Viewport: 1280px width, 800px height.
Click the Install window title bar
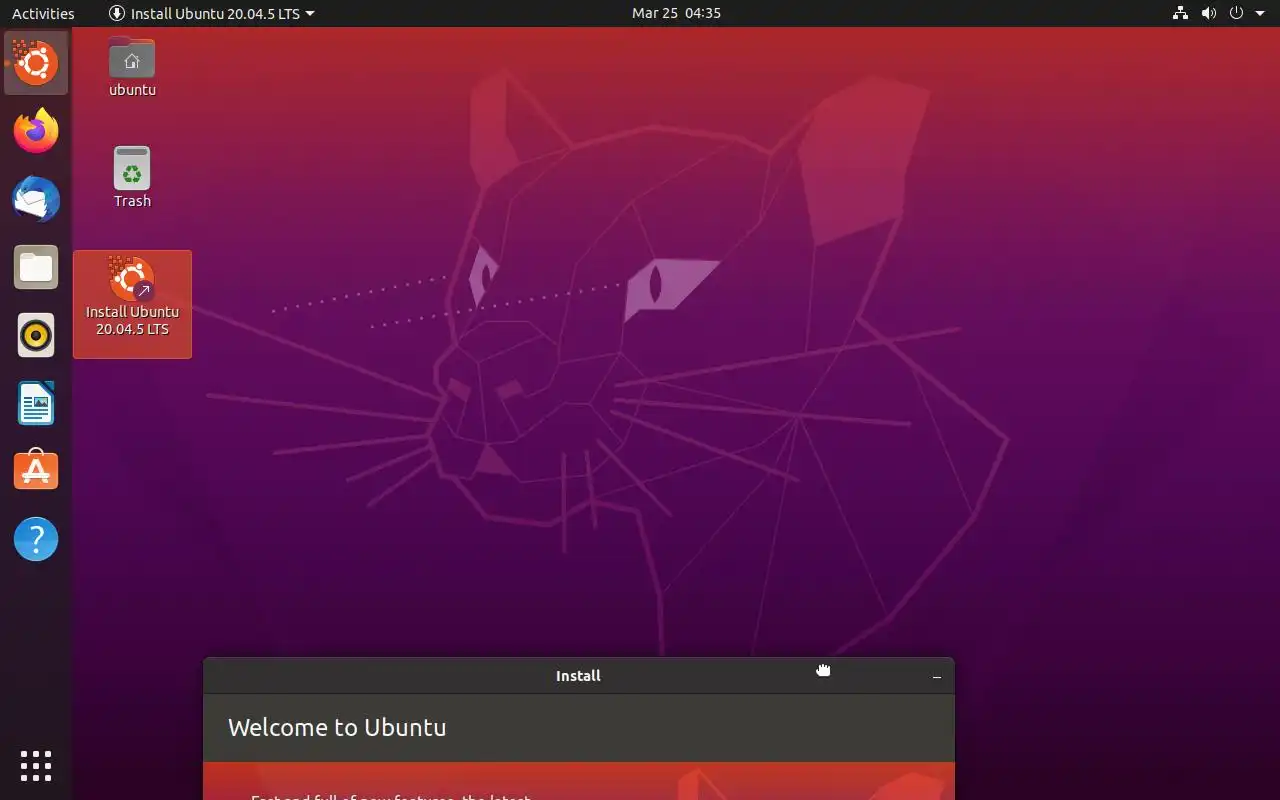(x=579, y=676)
